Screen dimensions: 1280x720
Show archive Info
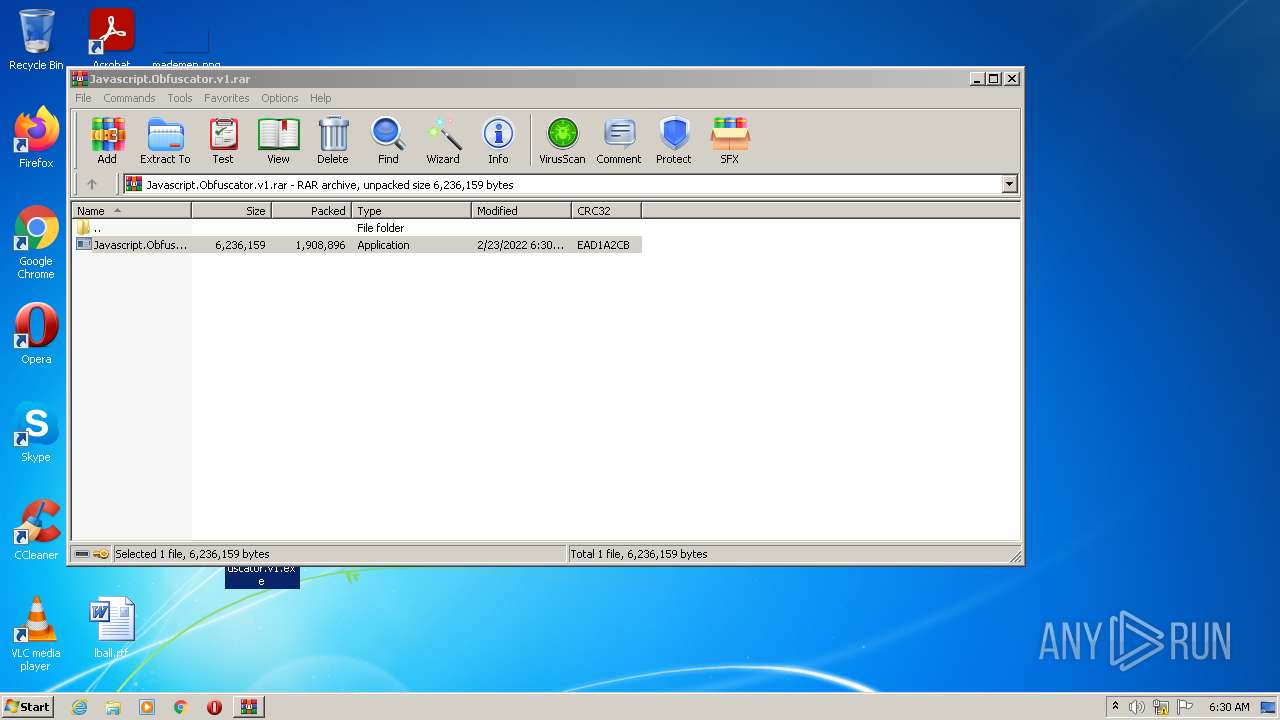[498, 140]
